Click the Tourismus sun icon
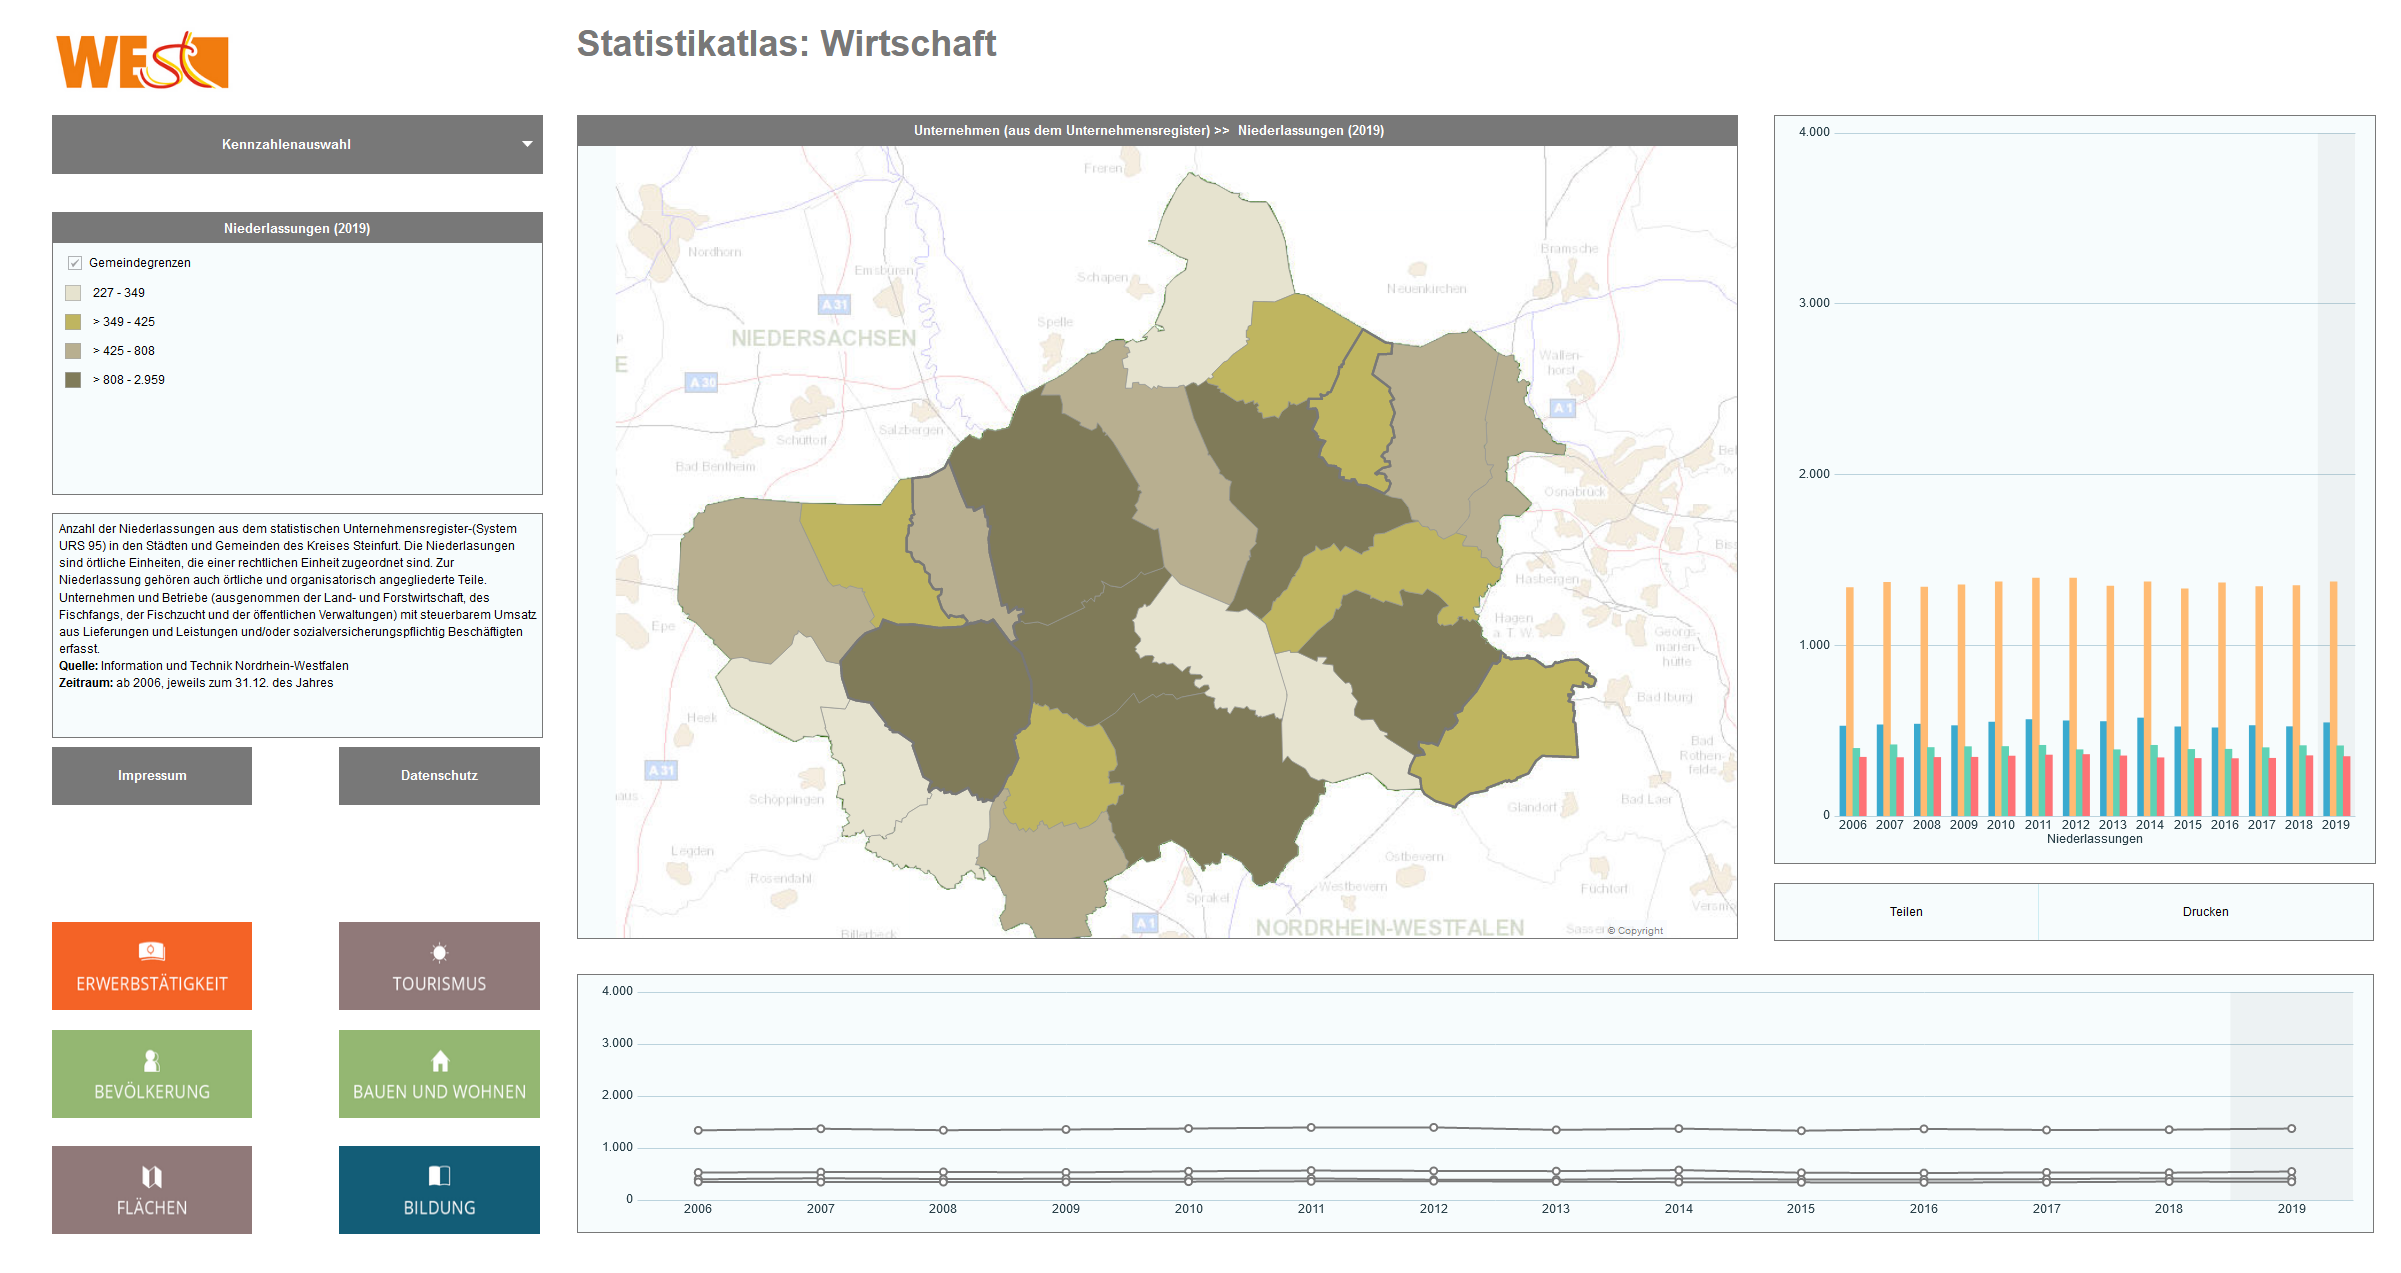This screenshot has width=2401, height=1273. (439, 952)
